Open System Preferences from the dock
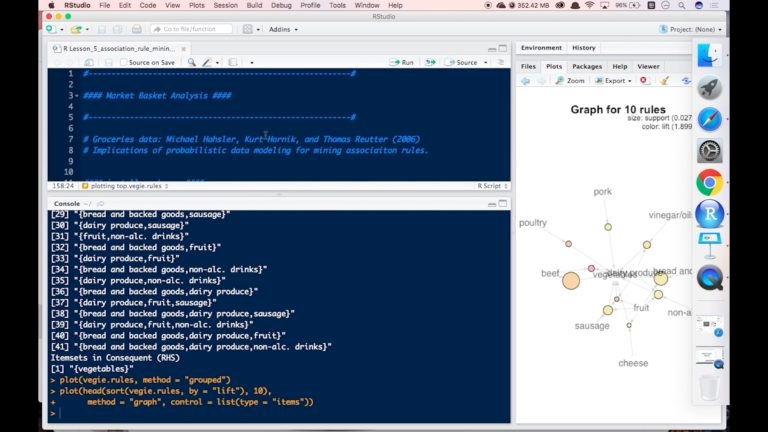768x432 pixels. click(x=709, y=151)
